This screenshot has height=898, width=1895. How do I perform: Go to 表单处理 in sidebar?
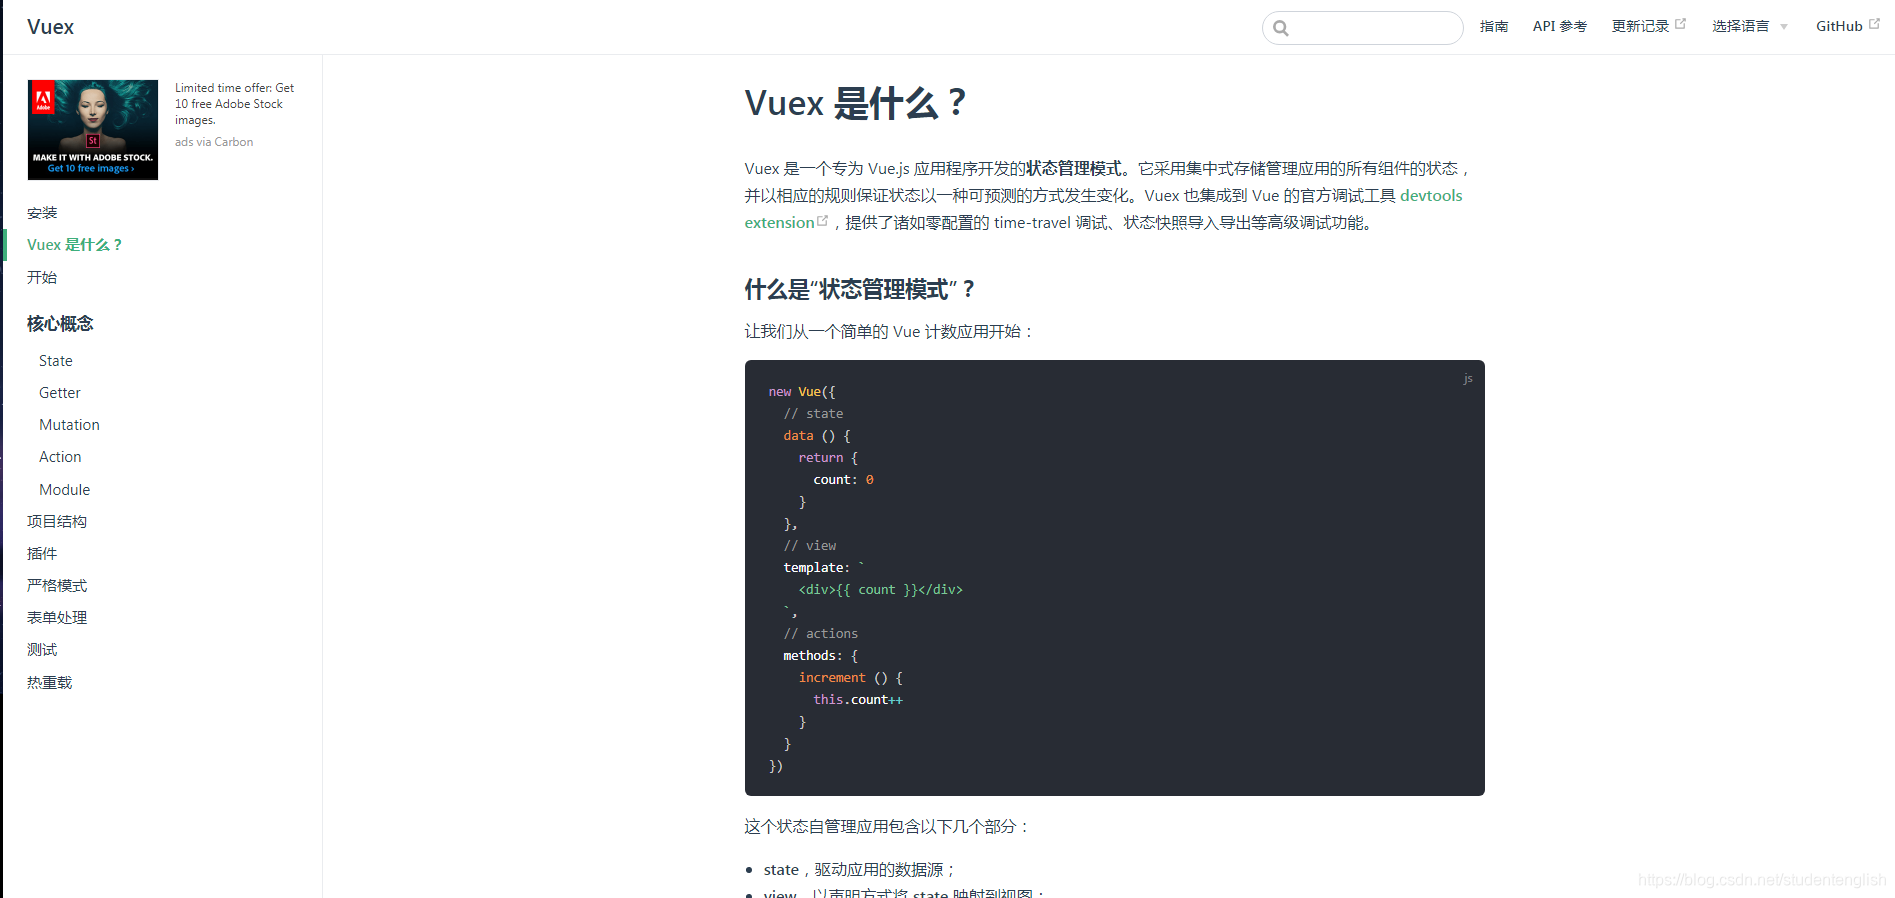pos(57,618)
